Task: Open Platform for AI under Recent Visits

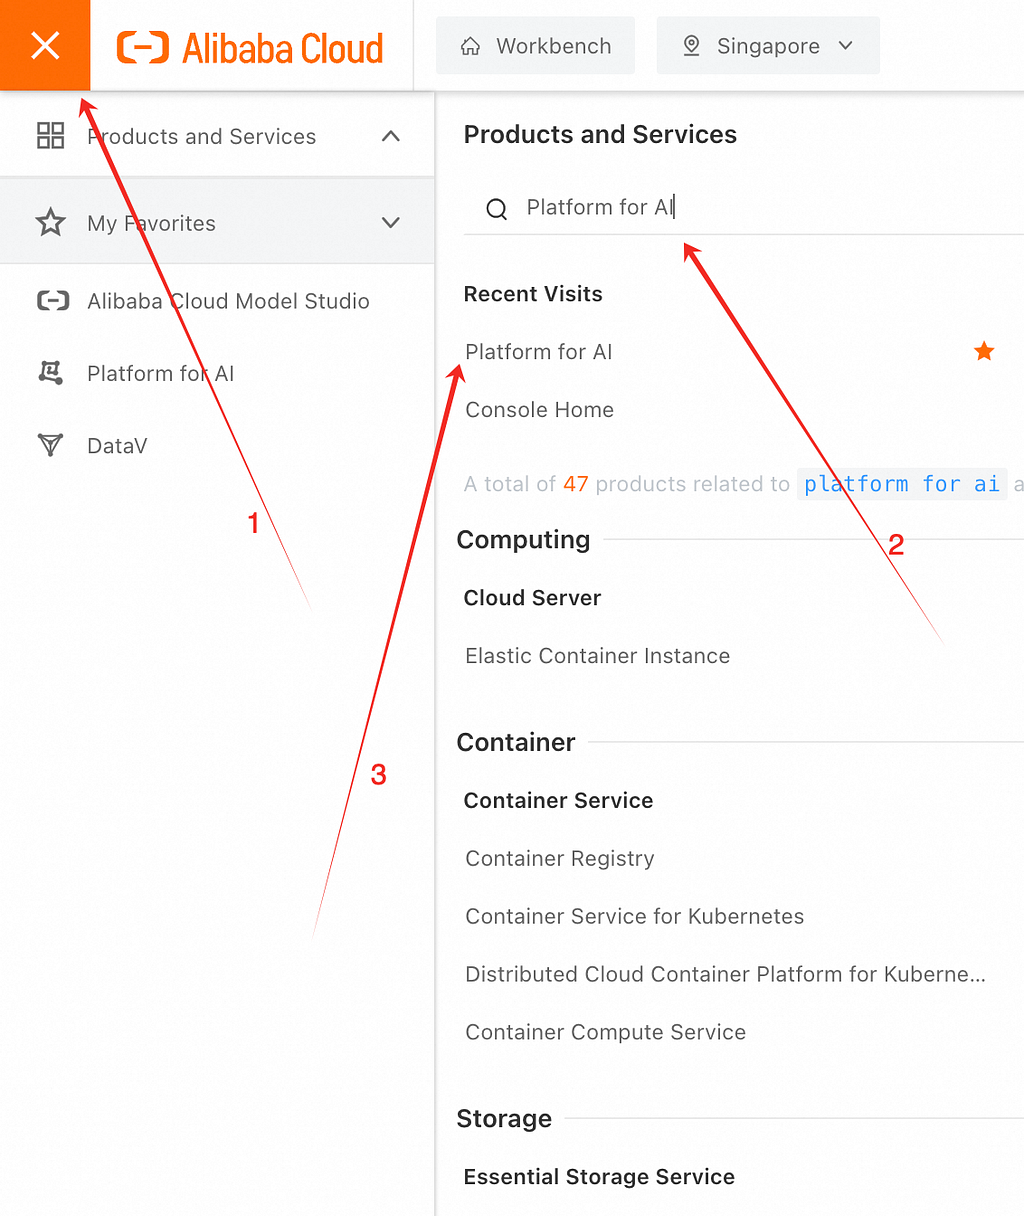Action: 538,352
